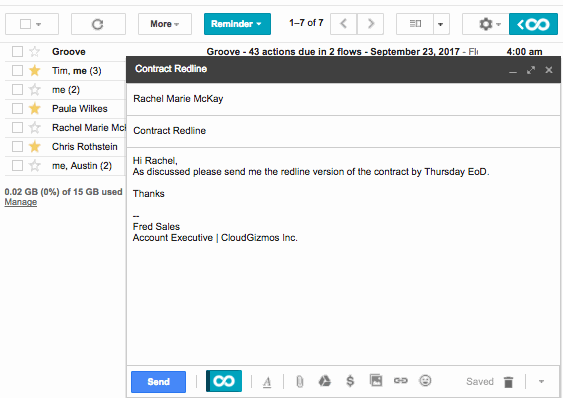
Task: Insert an emoticon in the message
Action: pyautogui.click(x=425, y=380)
